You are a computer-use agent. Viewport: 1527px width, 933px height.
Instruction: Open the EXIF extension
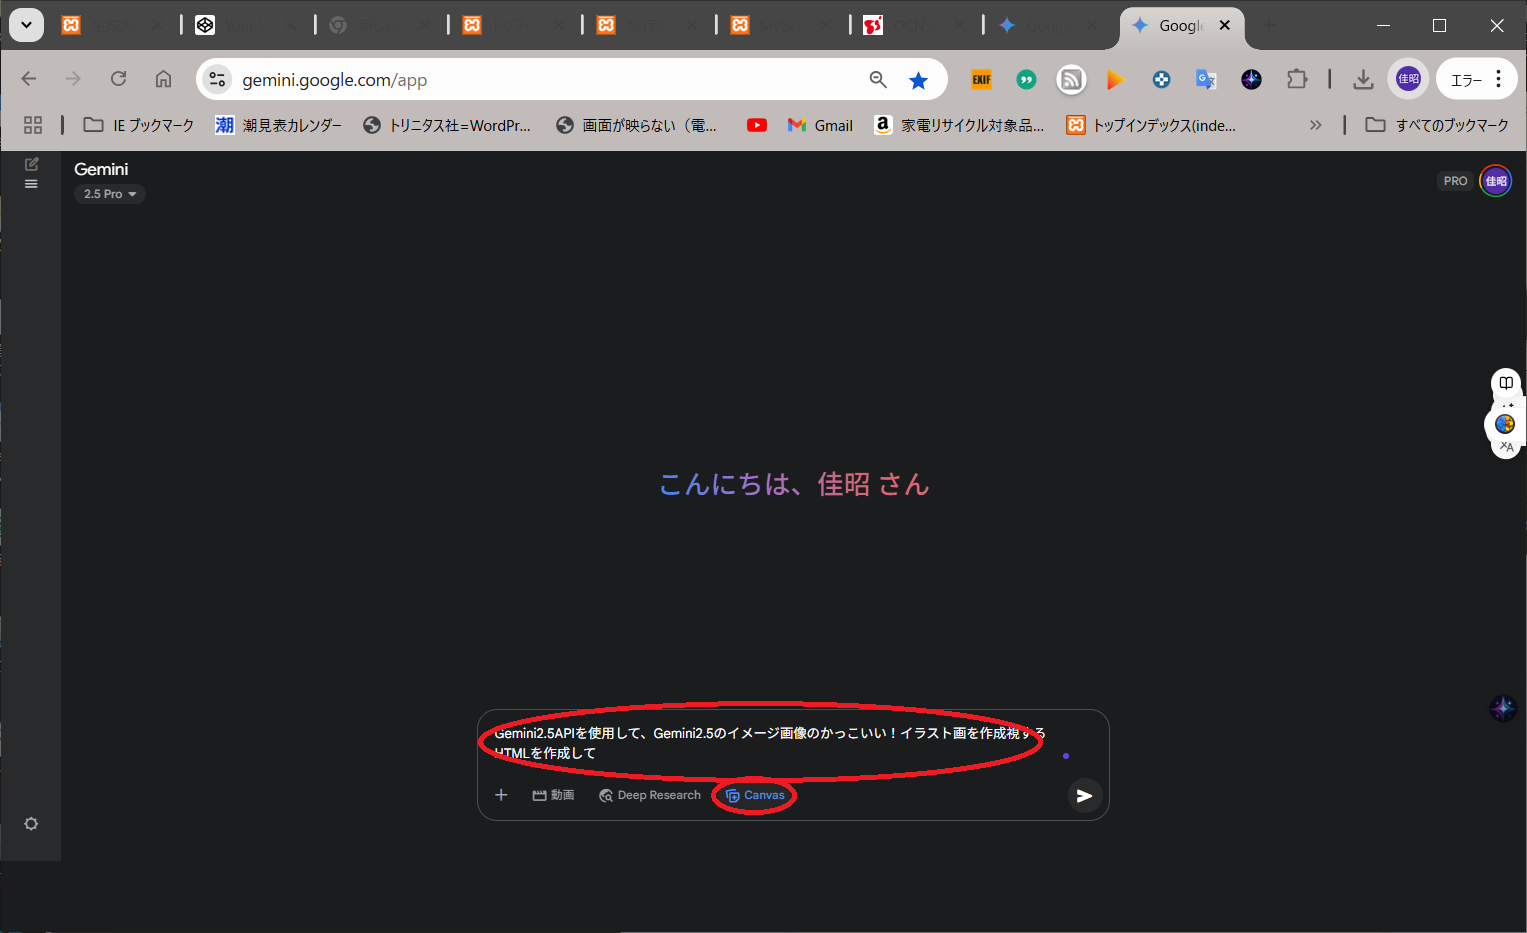[982, 80]
